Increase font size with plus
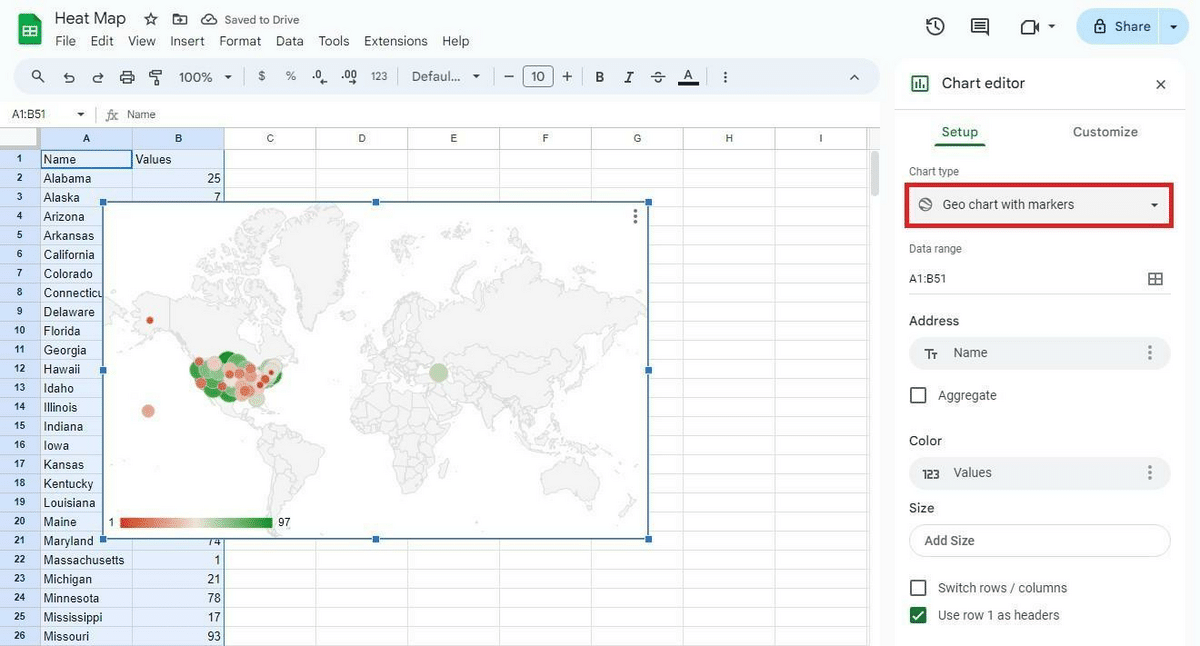 pyautogui.click(x=567, y=77)
